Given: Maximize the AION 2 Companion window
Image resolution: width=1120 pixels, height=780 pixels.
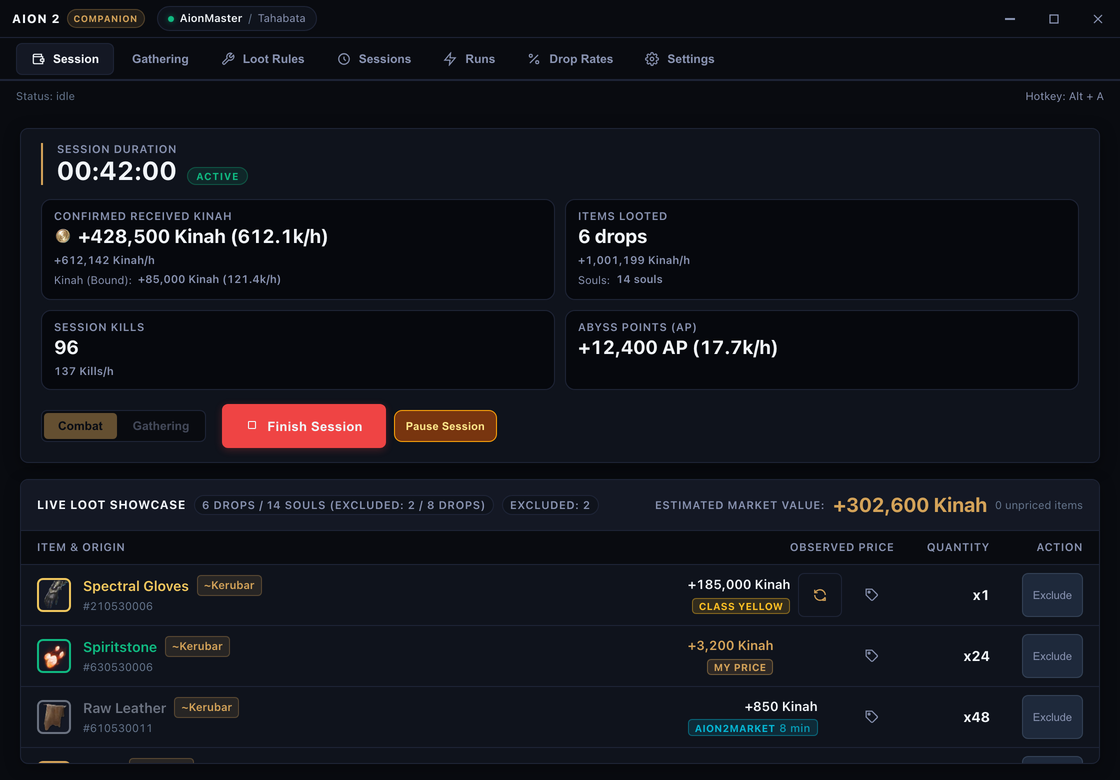Looking at the screenshot, I should point(1054,19).
